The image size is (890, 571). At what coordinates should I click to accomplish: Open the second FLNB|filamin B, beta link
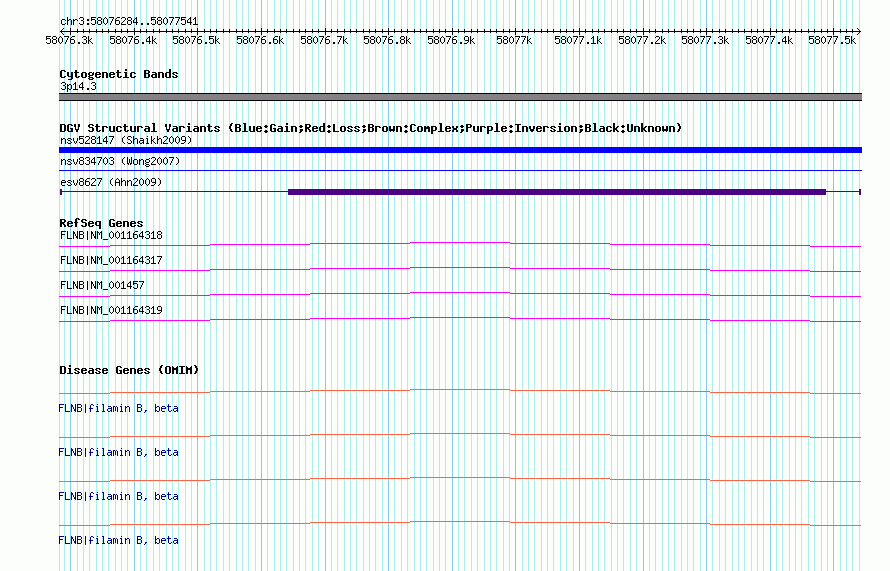click(118, 452)
